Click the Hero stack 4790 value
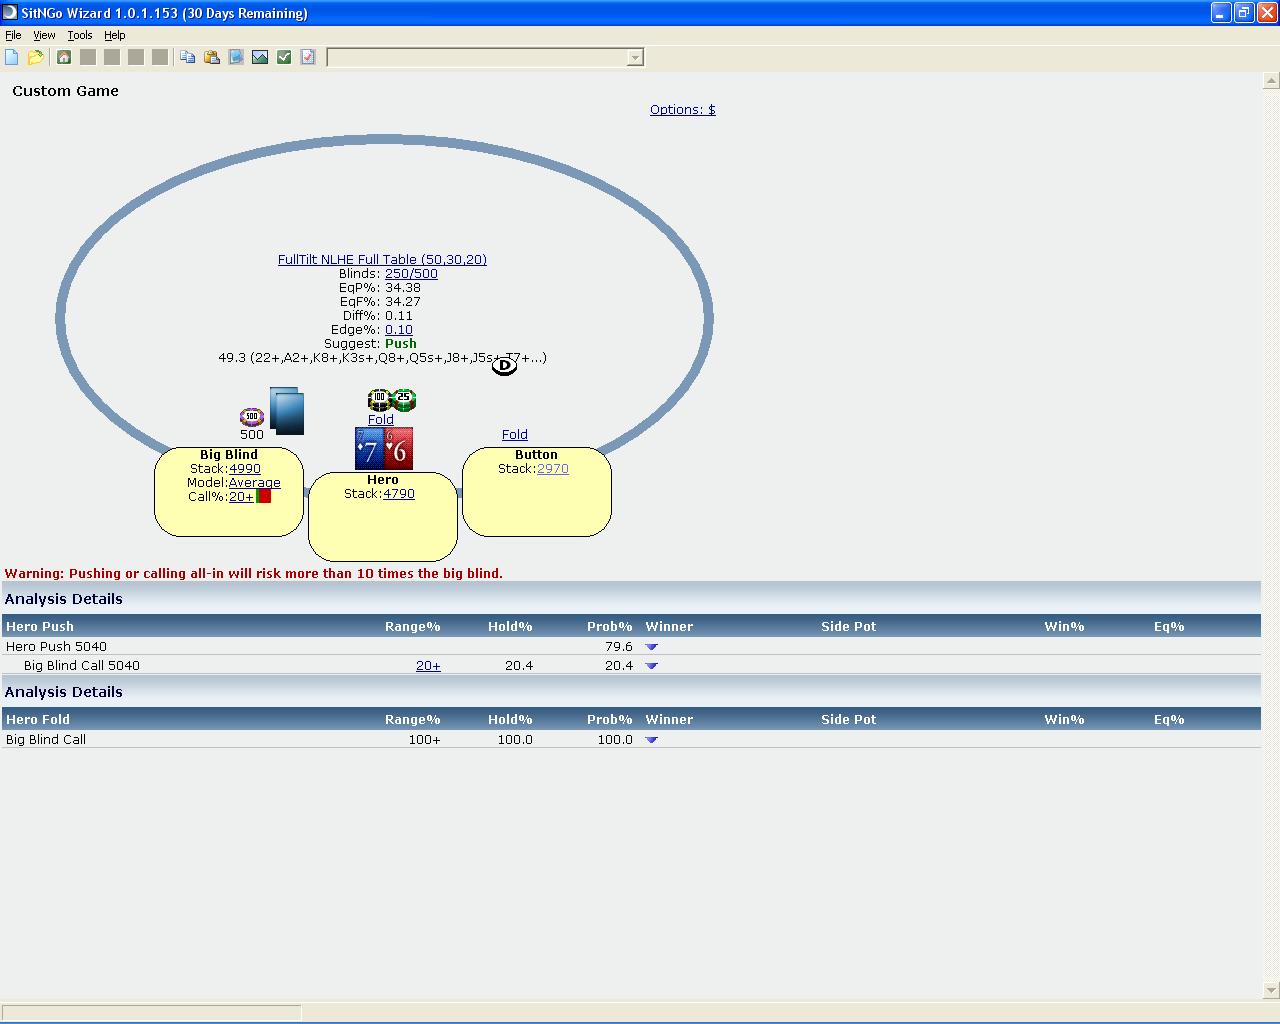This screenshot has width=1280, height=1024. (398, 494)
